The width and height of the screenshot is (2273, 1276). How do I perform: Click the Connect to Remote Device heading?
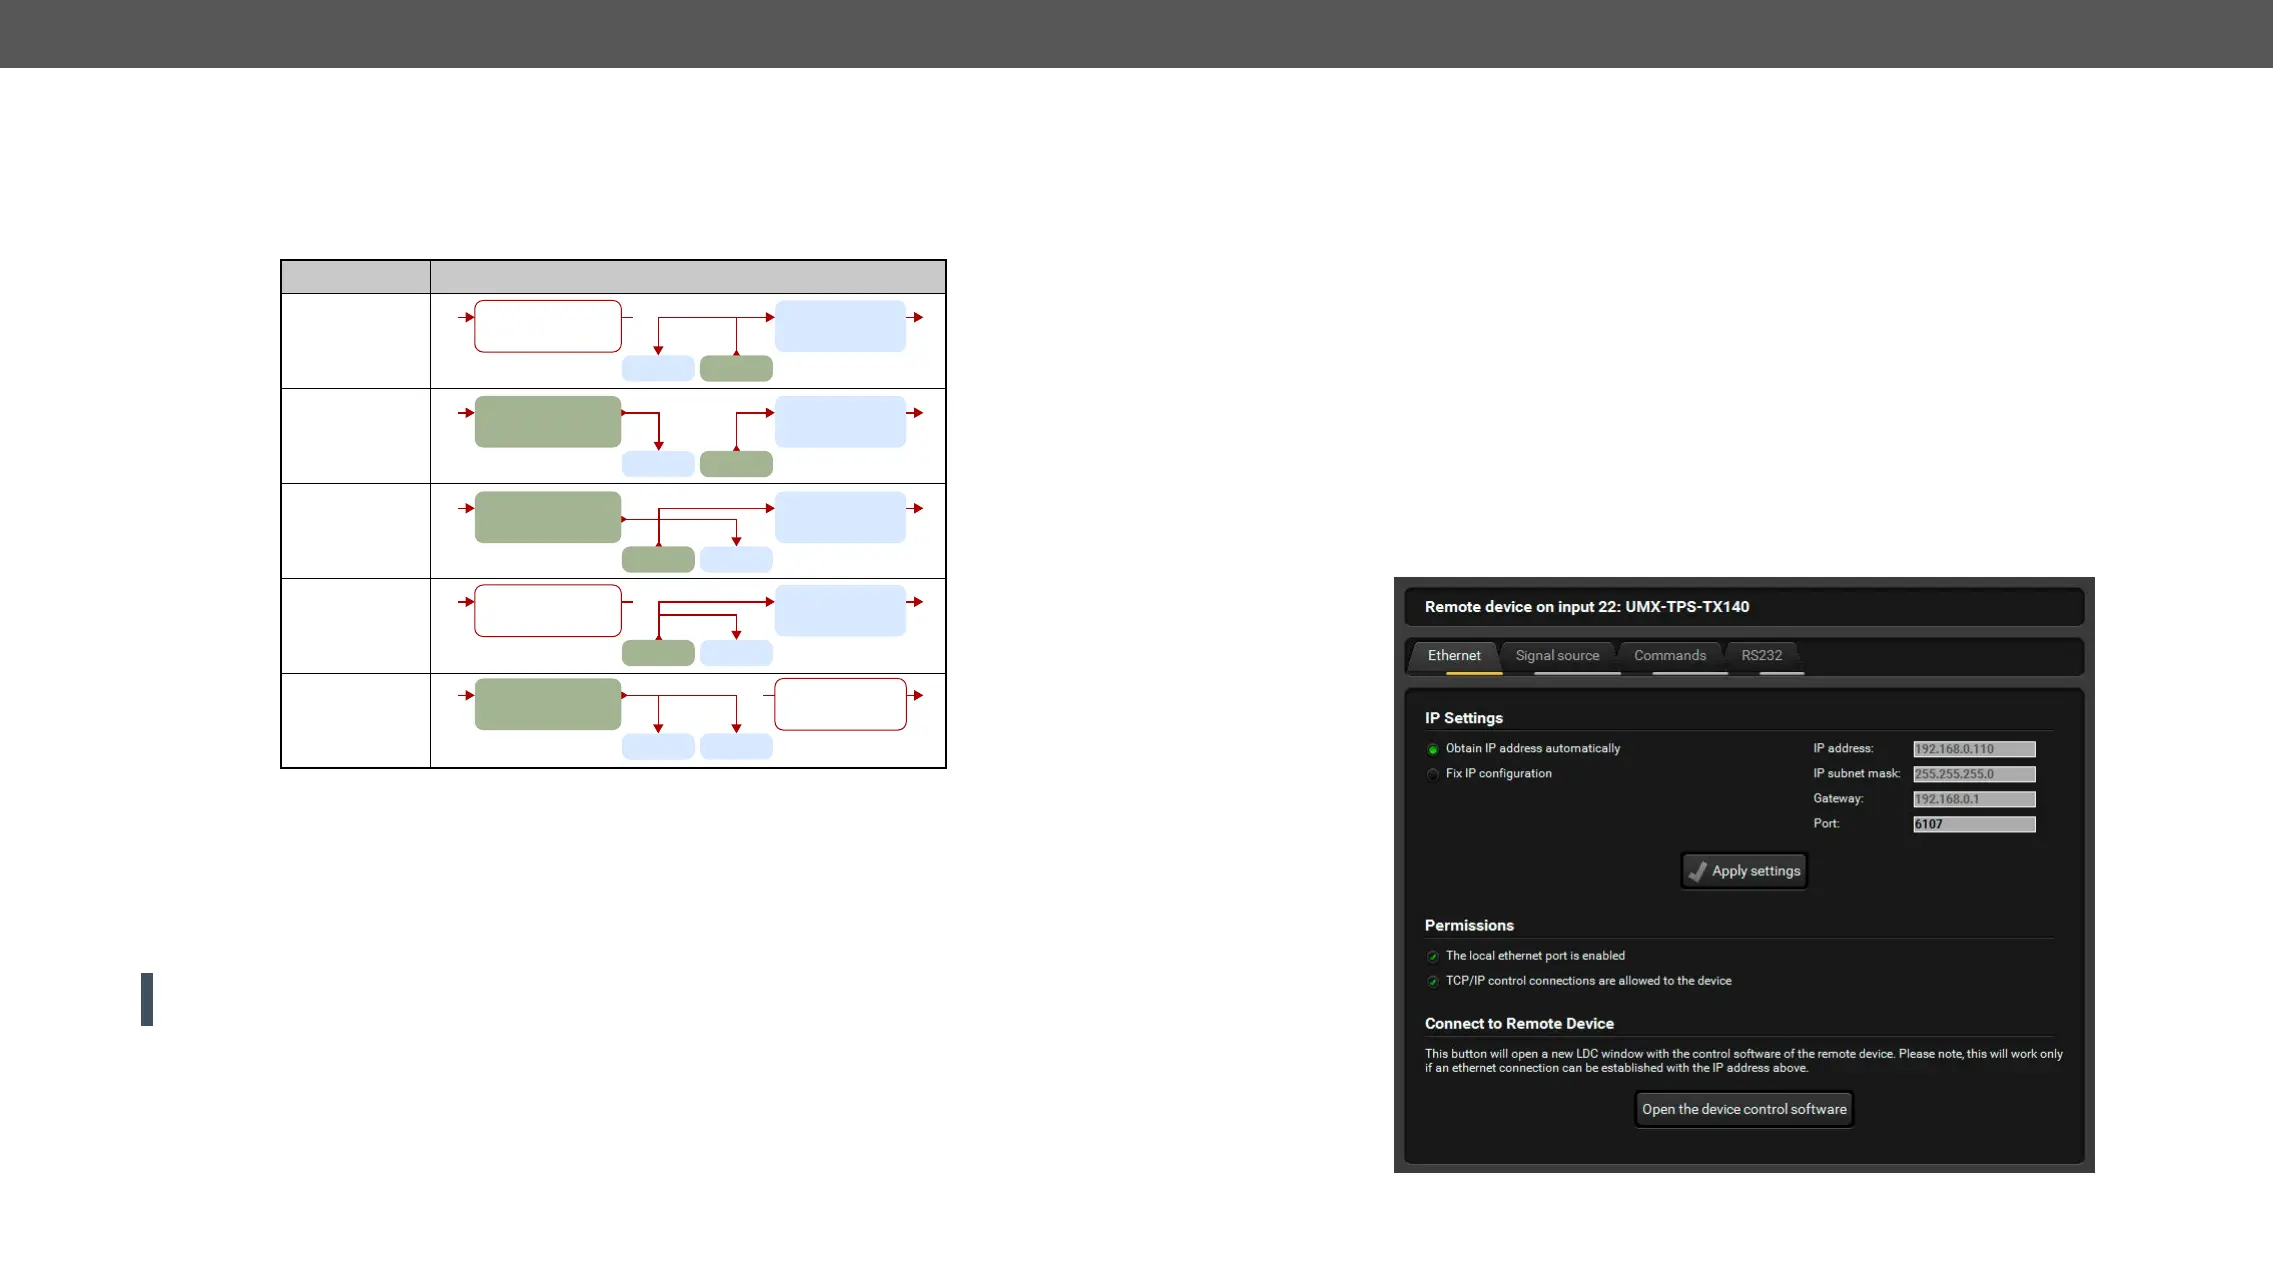1518,1023
